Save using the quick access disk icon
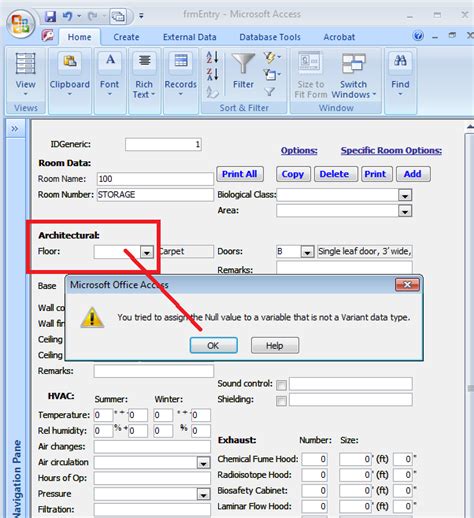This screenshot has width=474, height=518. click(50, 16)
